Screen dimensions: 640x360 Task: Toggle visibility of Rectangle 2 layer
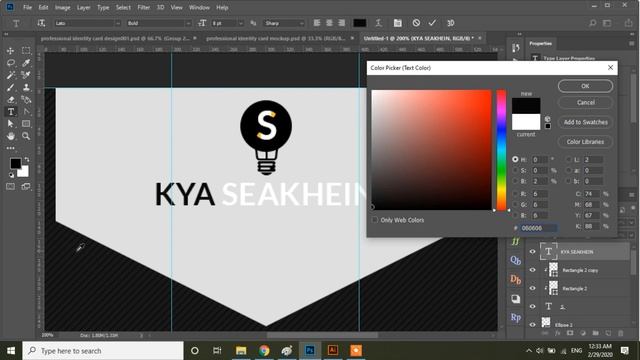pyautogui.click(x=532, y=288)
